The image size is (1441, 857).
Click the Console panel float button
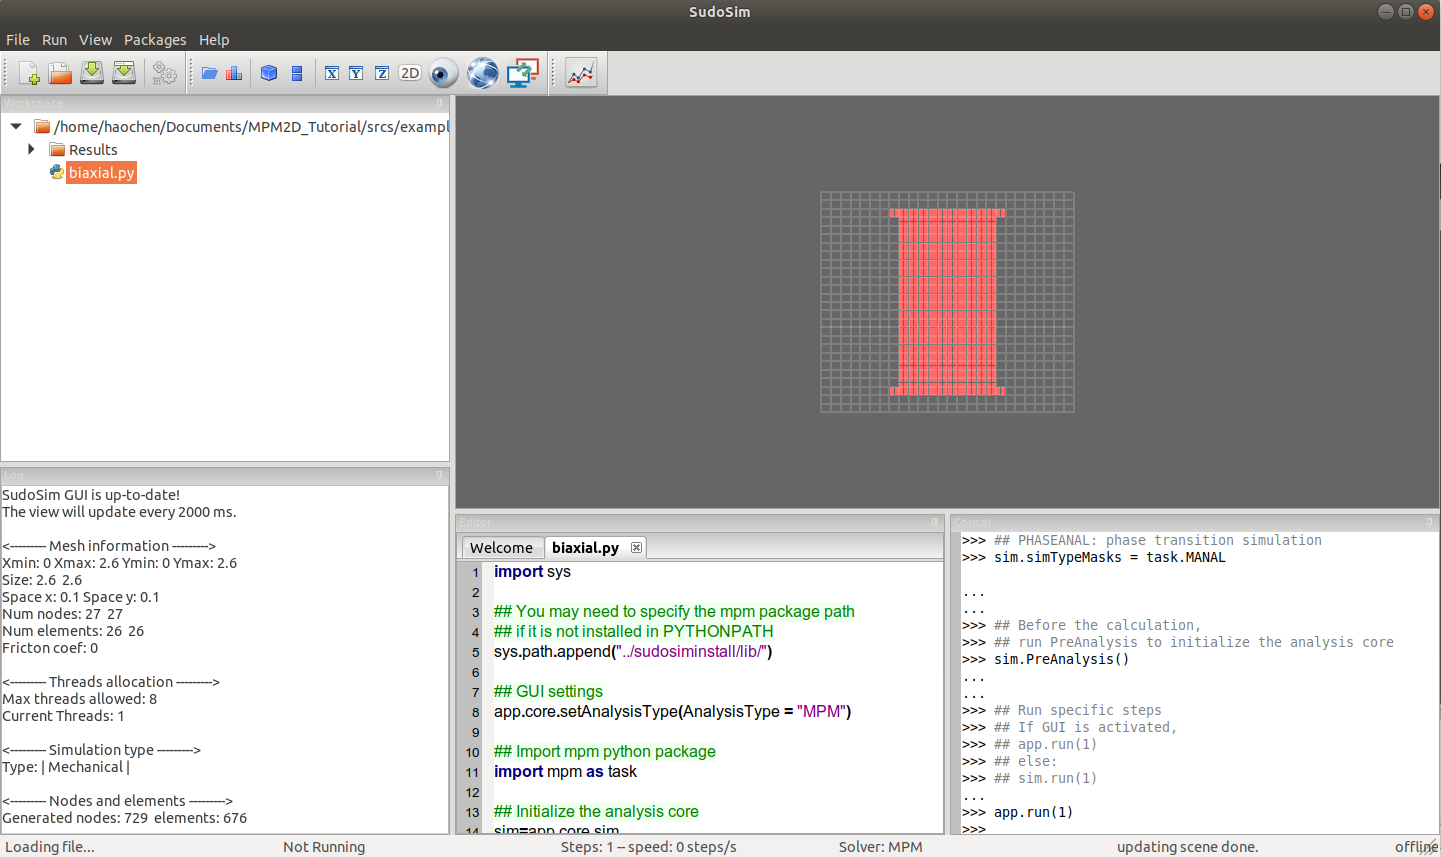click(1429, 522)
